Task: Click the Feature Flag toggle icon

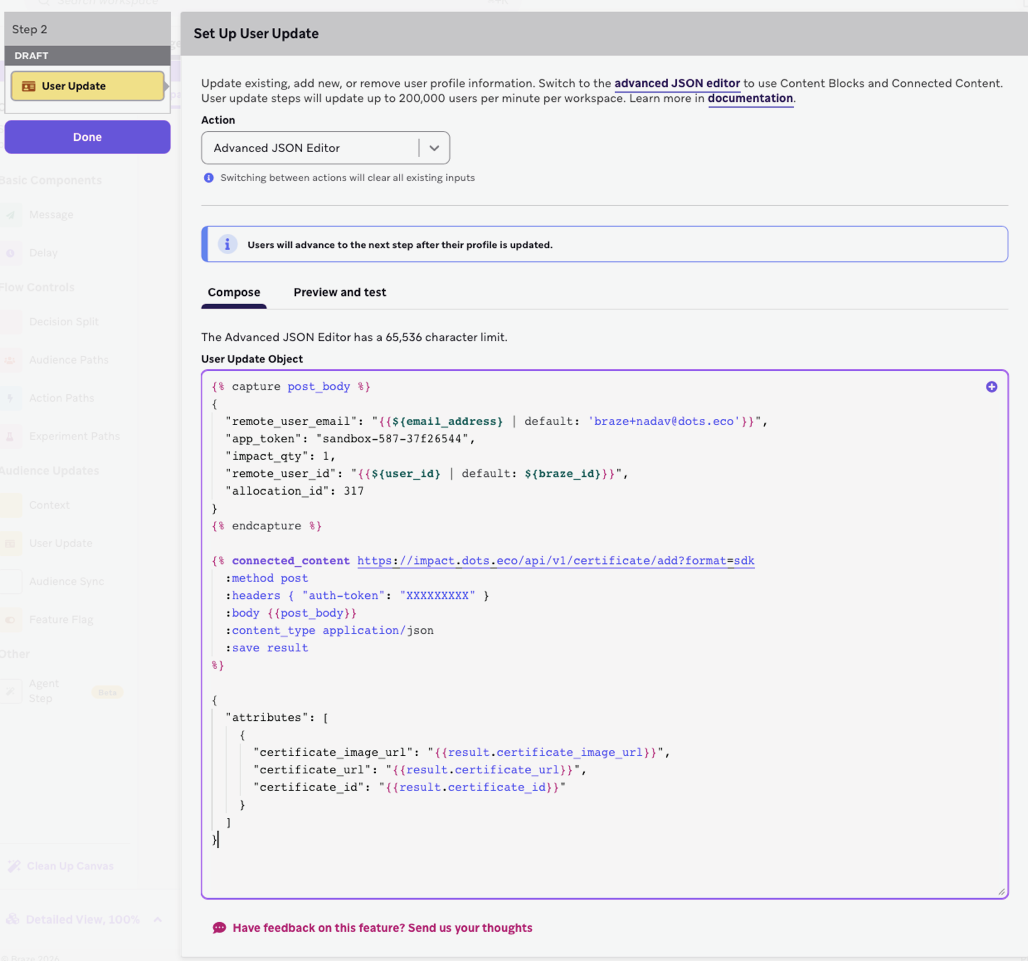Action: click(x=11, y=620)
